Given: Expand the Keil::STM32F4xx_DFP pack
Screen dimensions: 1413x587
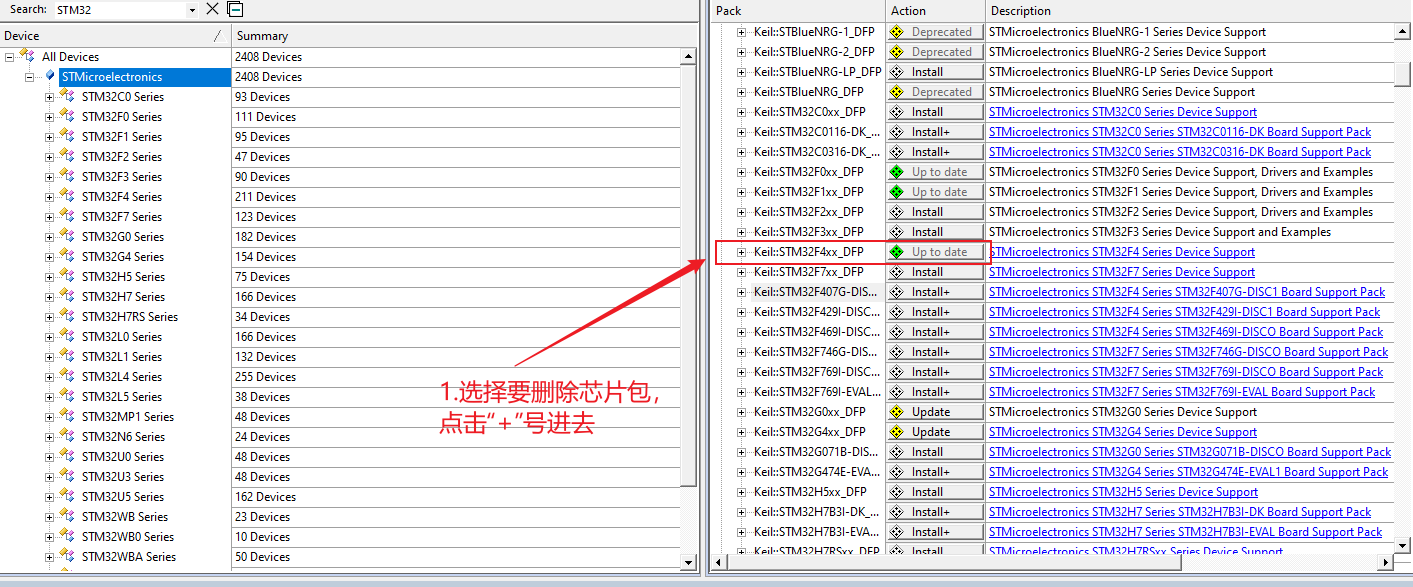Looking at the screenshot, I should 742,252.
